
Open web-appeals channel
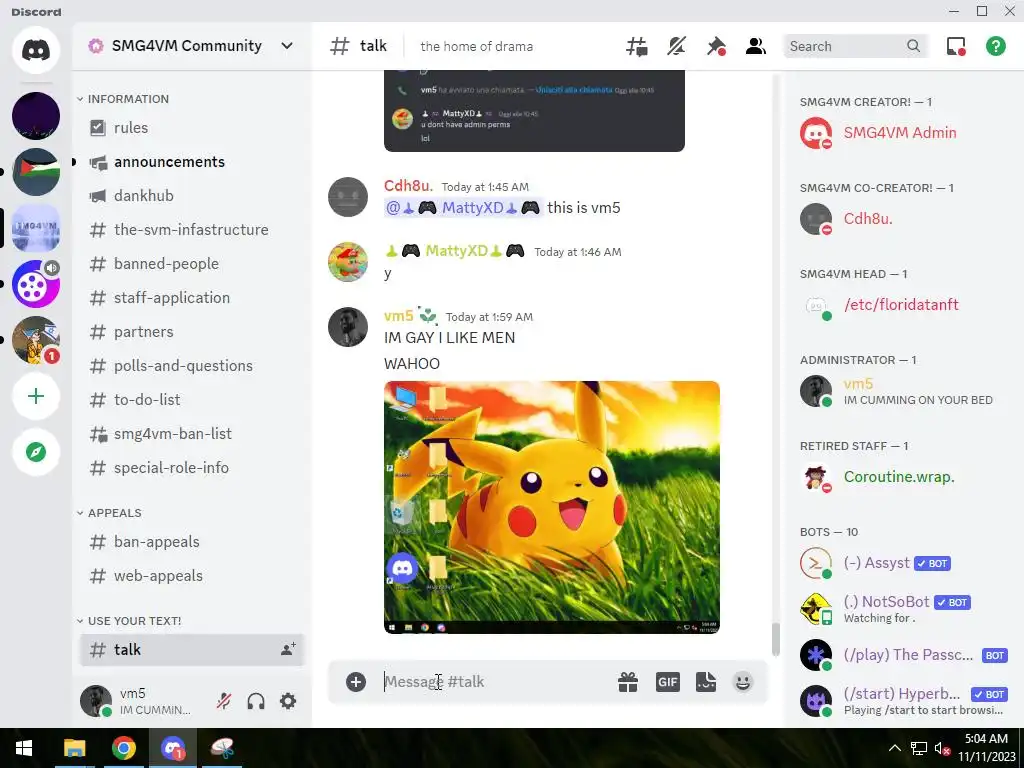click(191, 576)
